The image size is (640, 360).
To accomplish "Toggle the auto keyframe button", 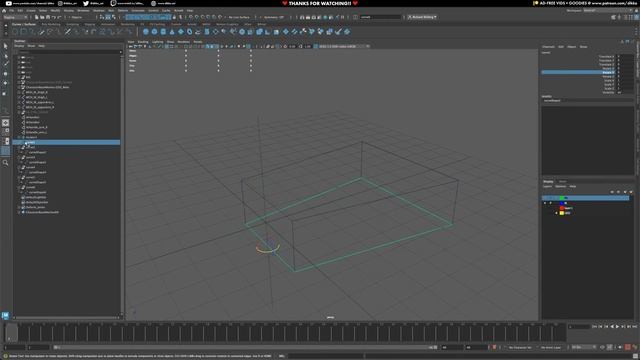I will (x=628, y=347).
